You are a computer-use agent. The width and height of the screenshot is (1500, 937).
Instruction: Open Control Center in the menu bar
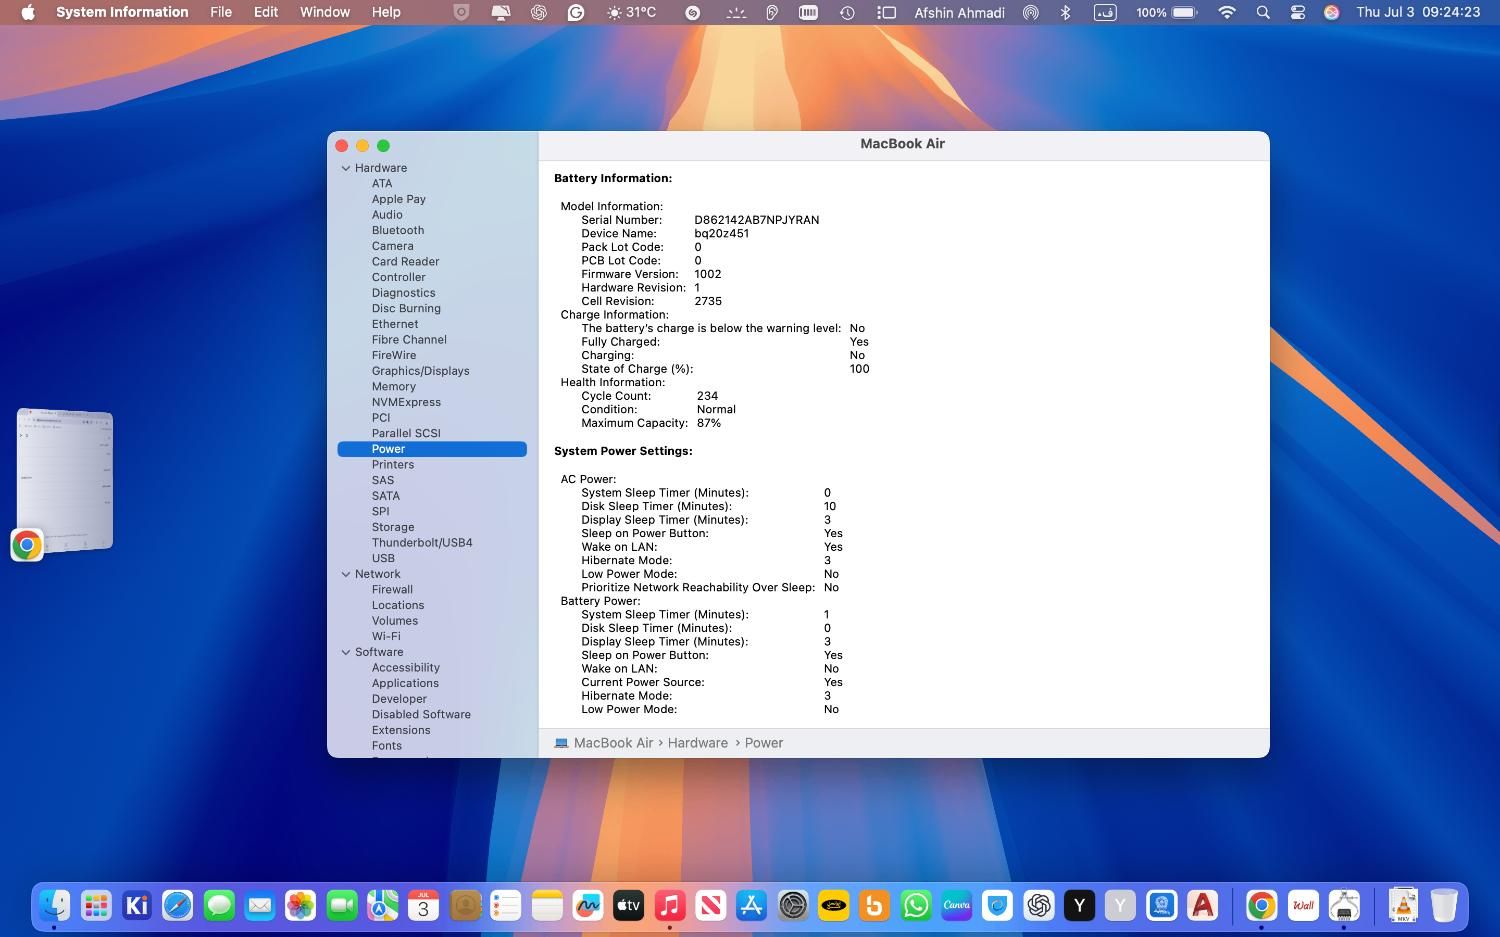click(x=1298, y=12)
